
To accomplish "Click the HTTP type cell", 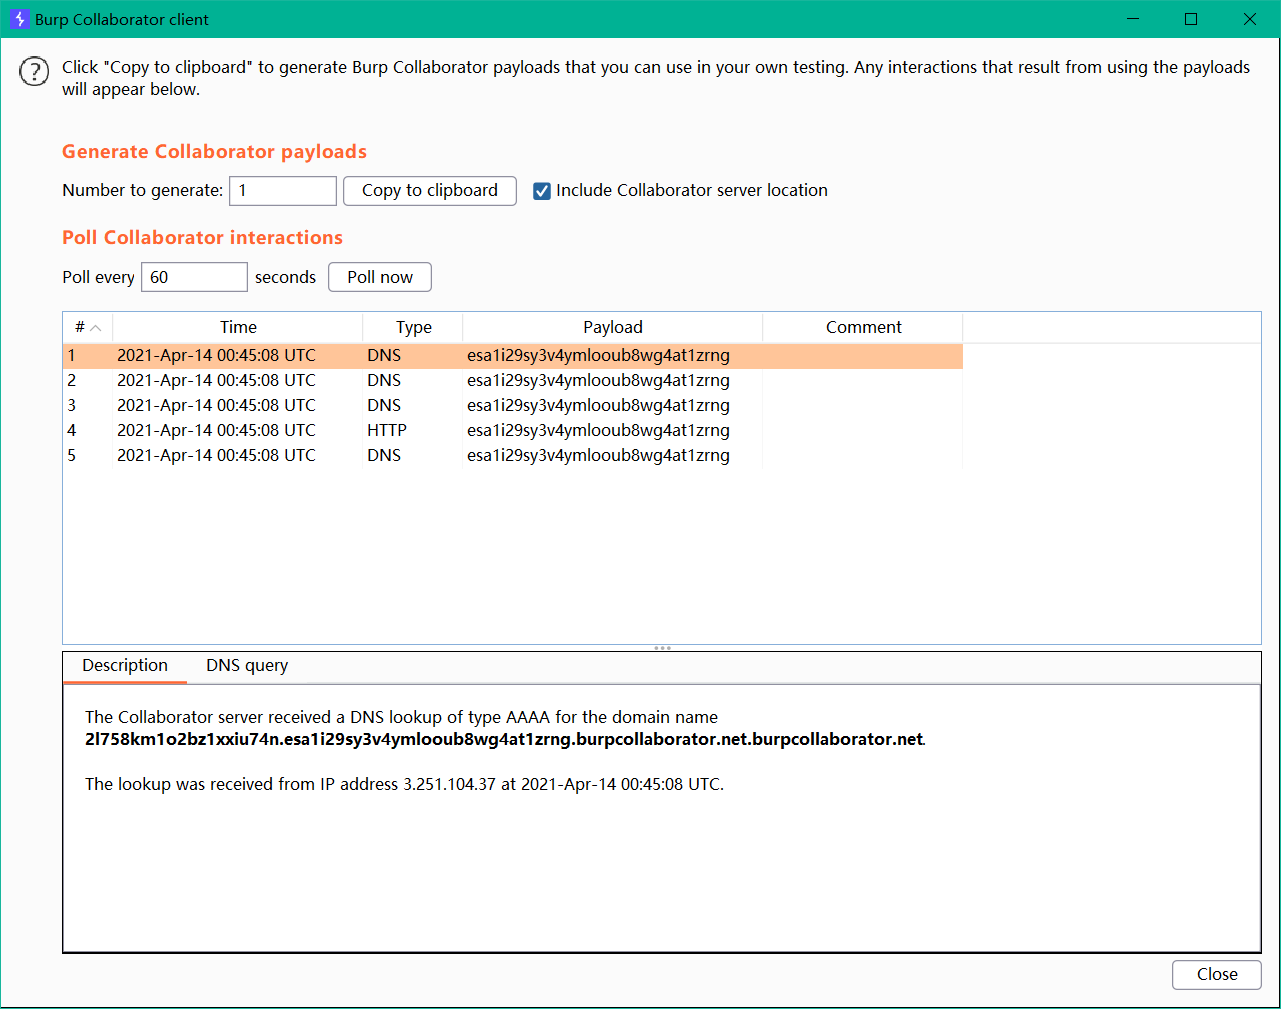I will tap(413, 431).
